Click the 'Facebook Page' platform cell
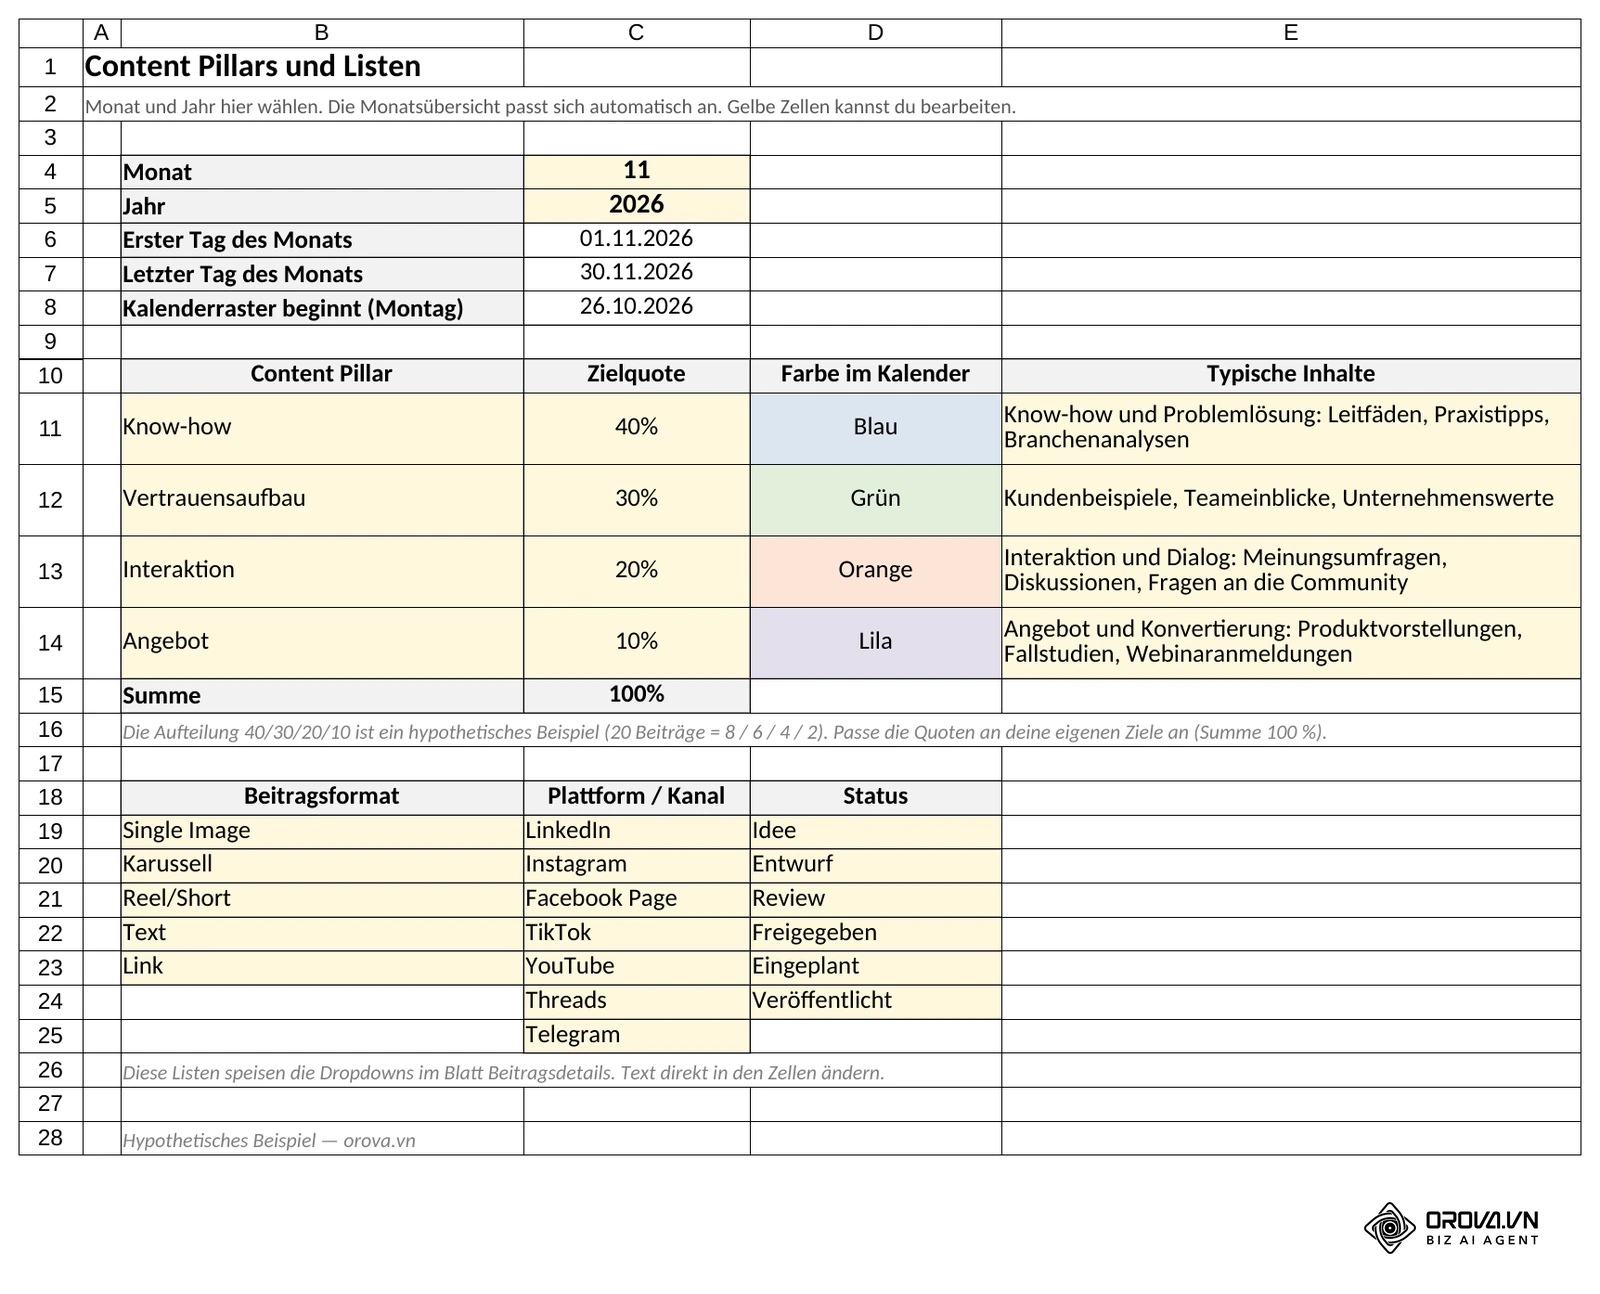 click(636, 900)
